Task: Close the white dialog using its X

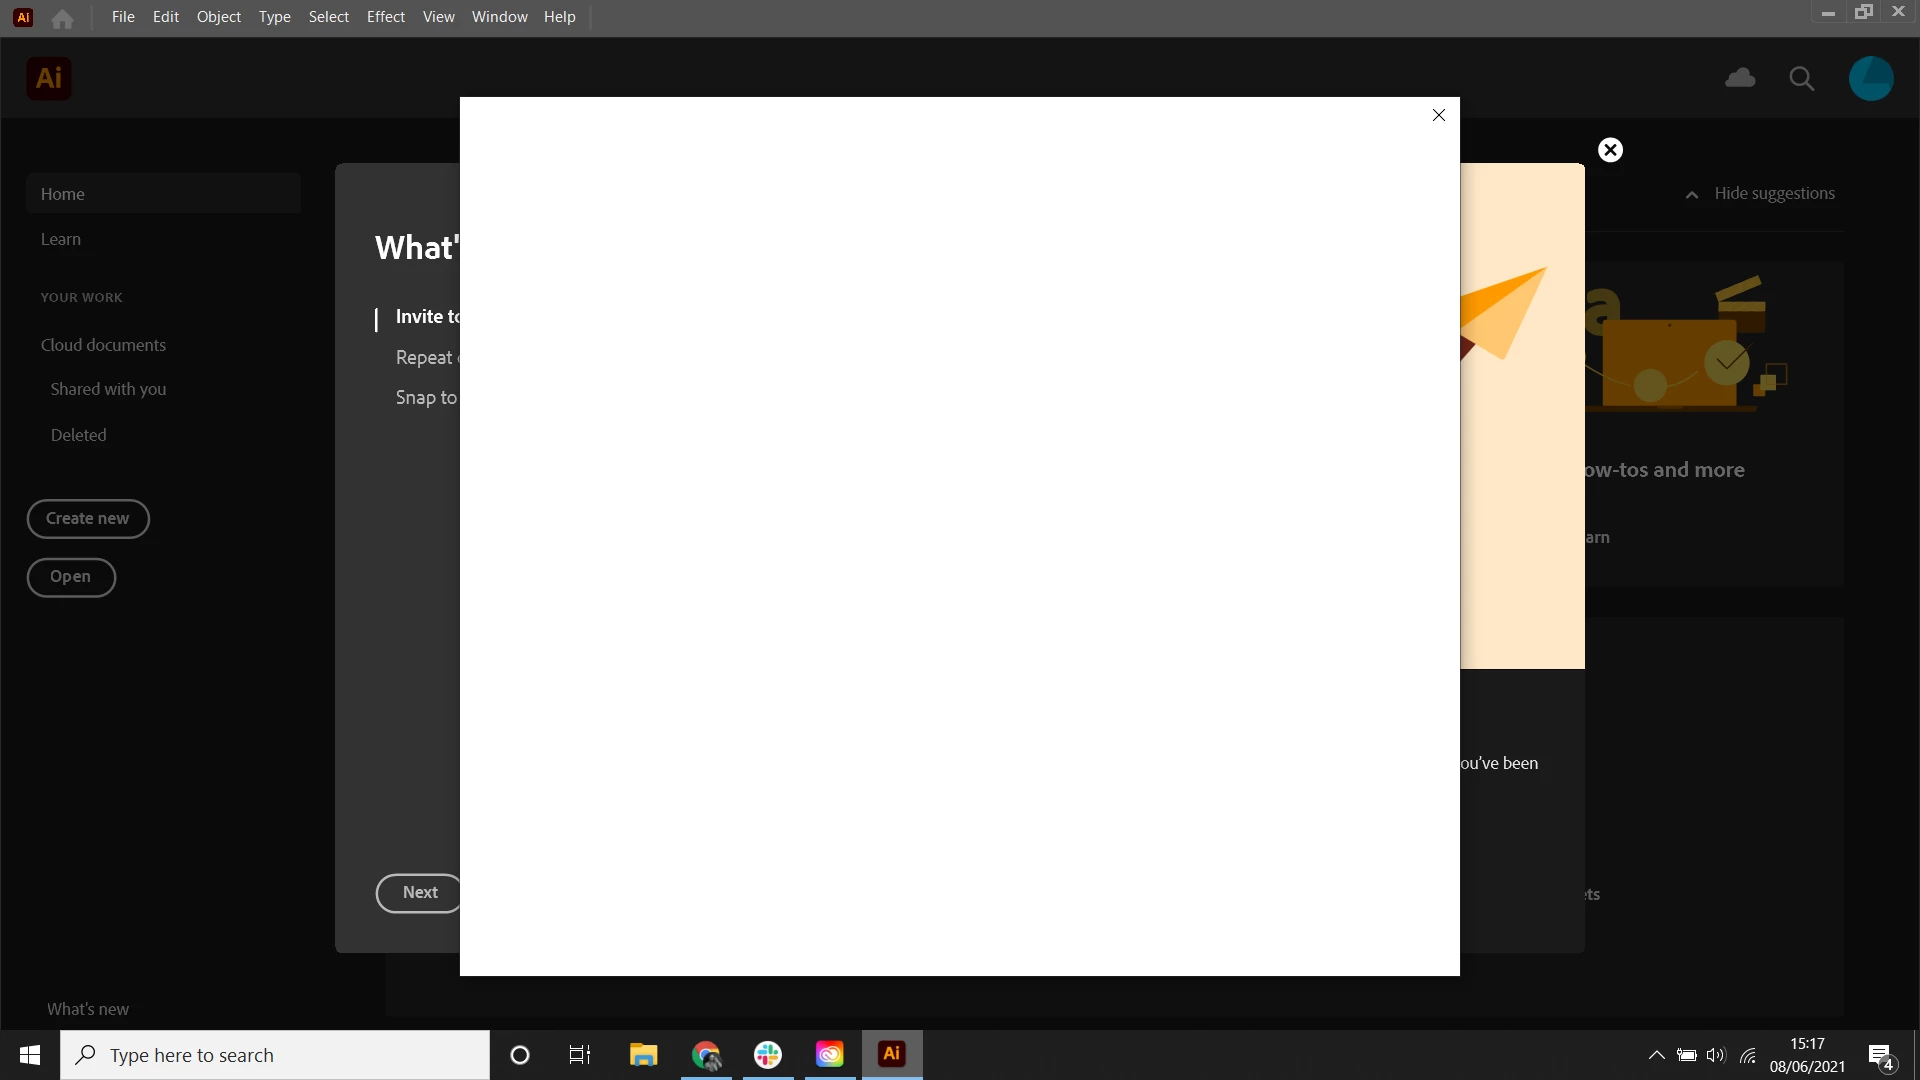Action: [x=1438, y=115]
